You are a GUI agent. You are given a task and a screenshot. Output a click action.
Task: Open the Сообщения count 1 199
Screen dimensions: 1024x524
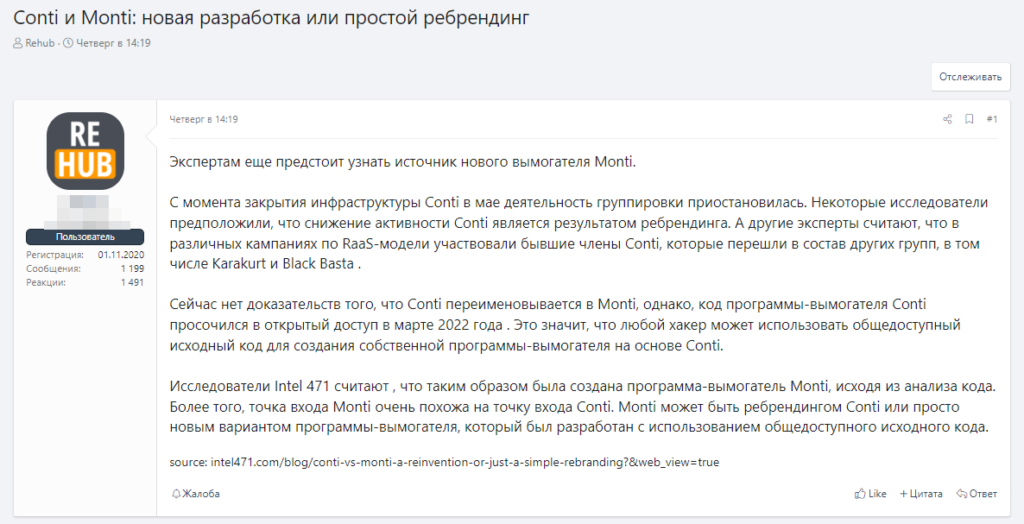132,269
